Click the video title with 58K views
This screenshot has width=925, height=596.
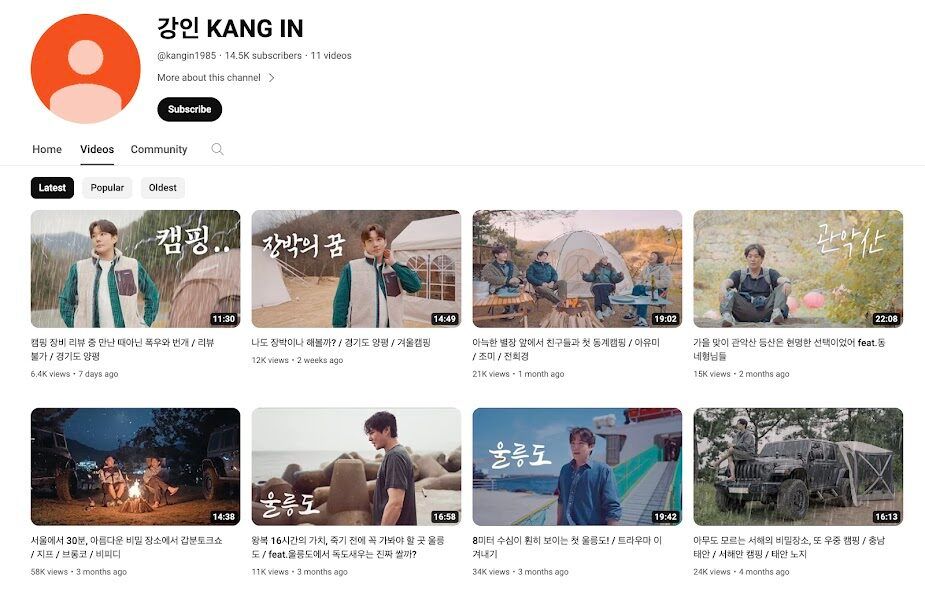126,547
